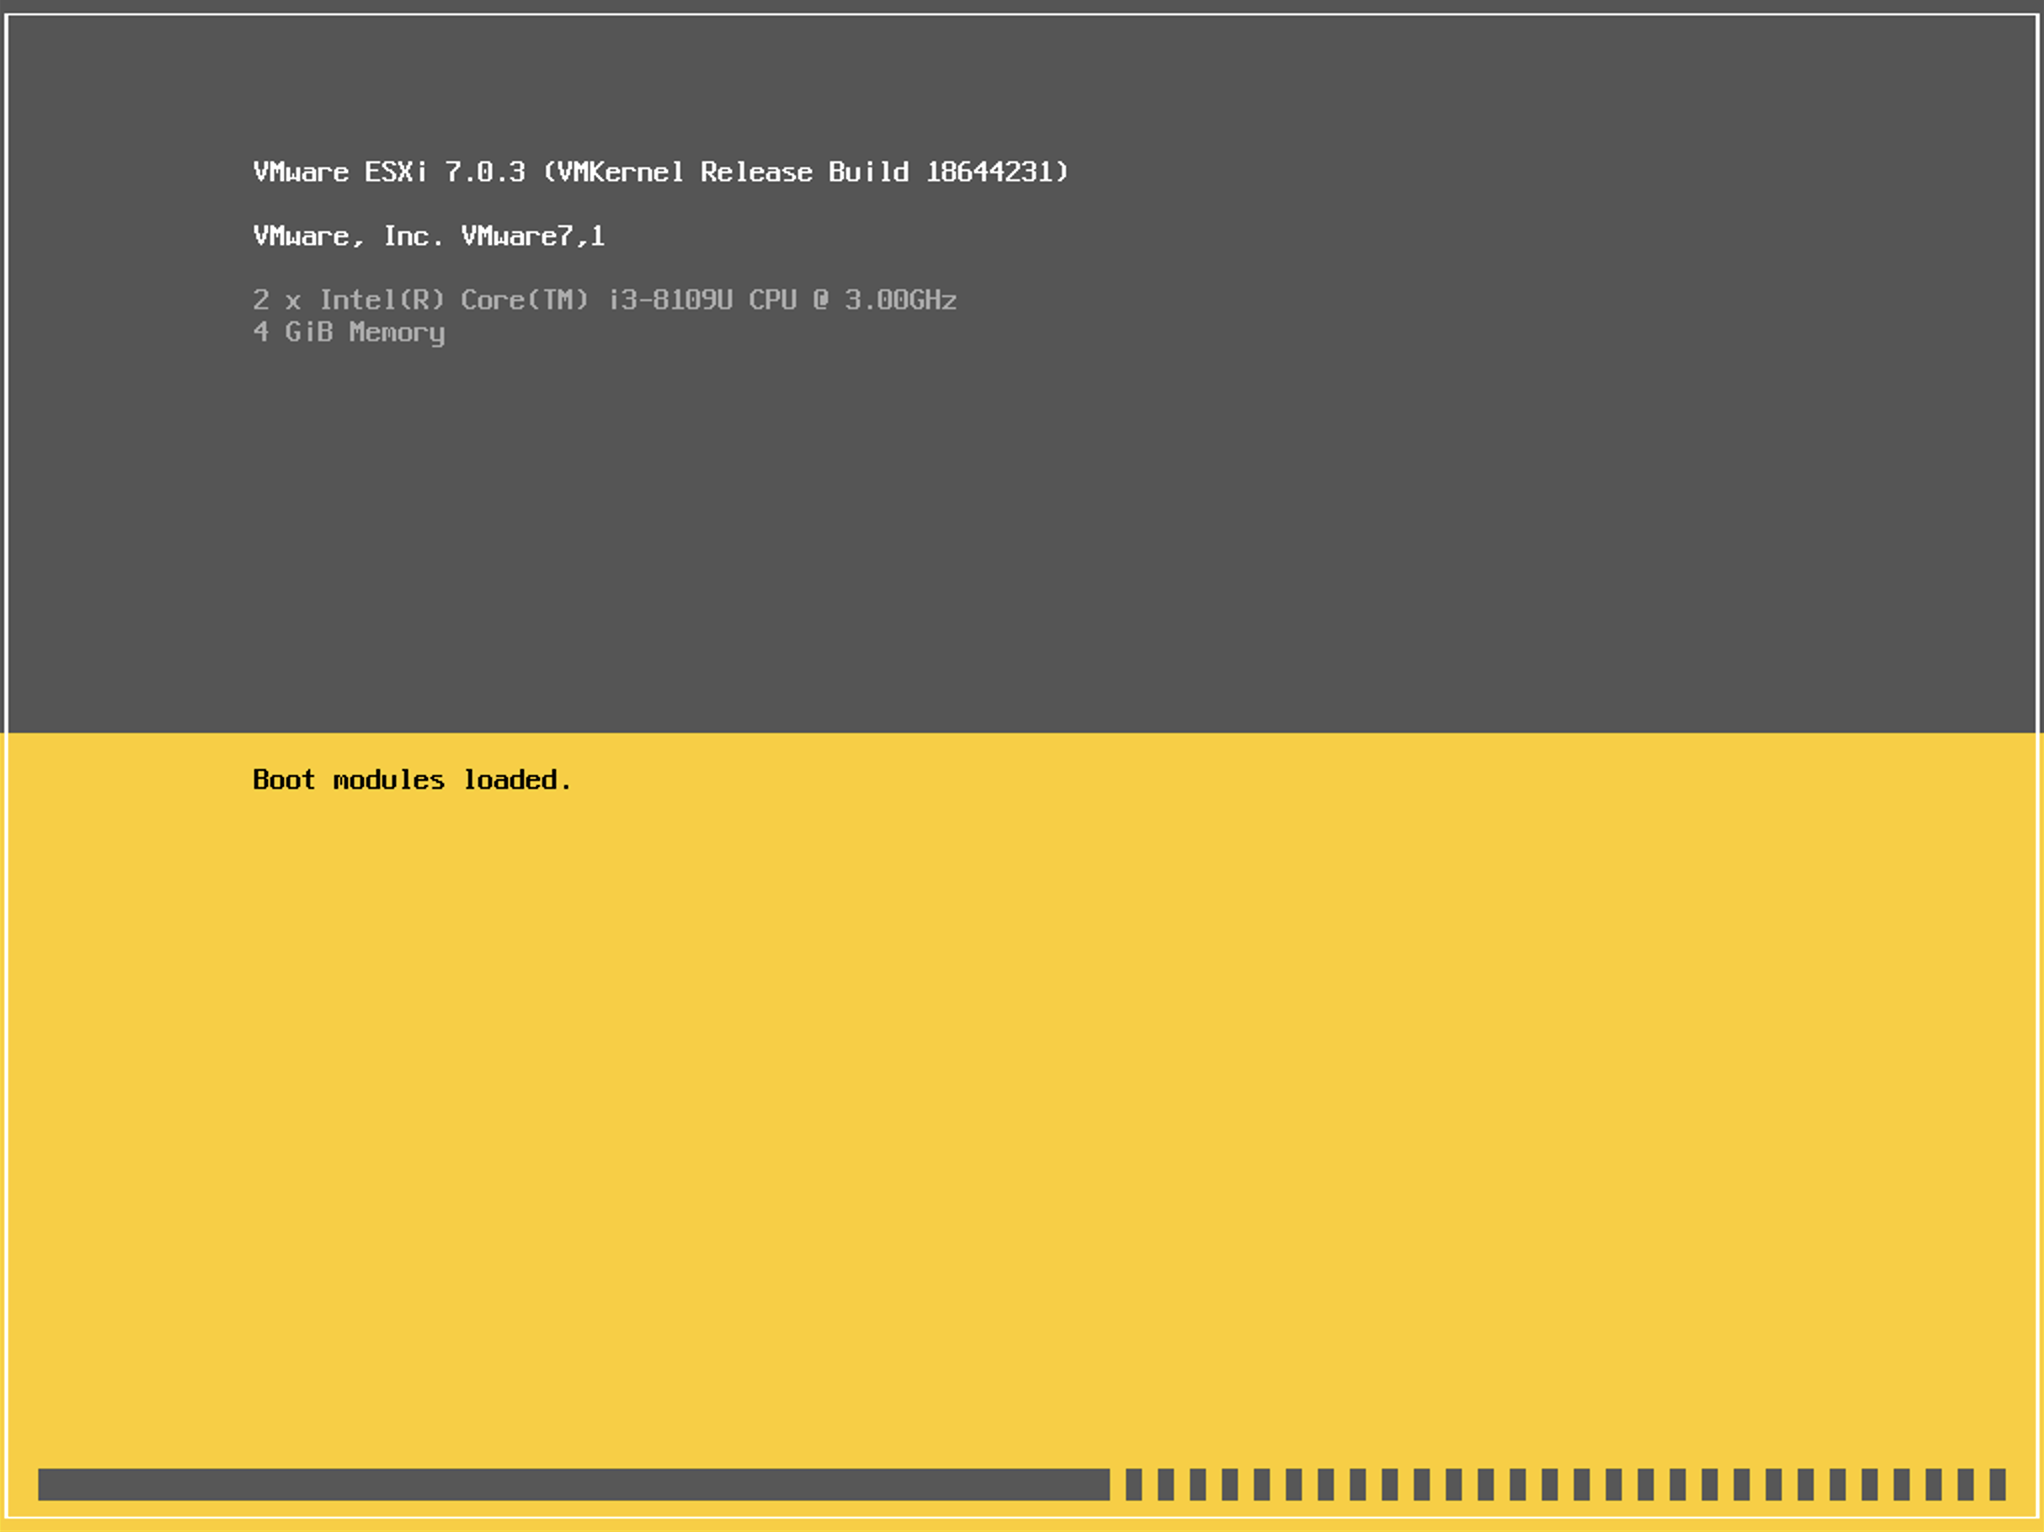Click the 4 GiB Memory indicator
Image resolution: width=2044 pixels, height=1532 pixels.
coord(349,331)
